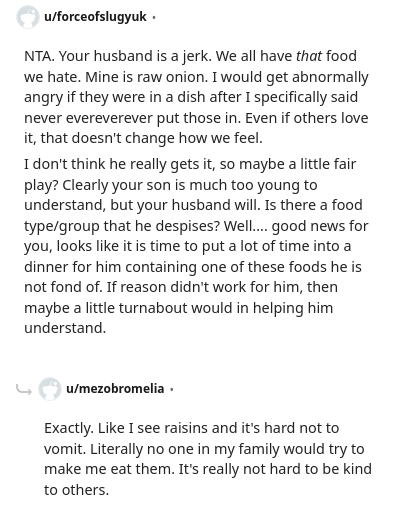Click the final "understand." of first comment
The image size is (400, 525).
[65, 328]
